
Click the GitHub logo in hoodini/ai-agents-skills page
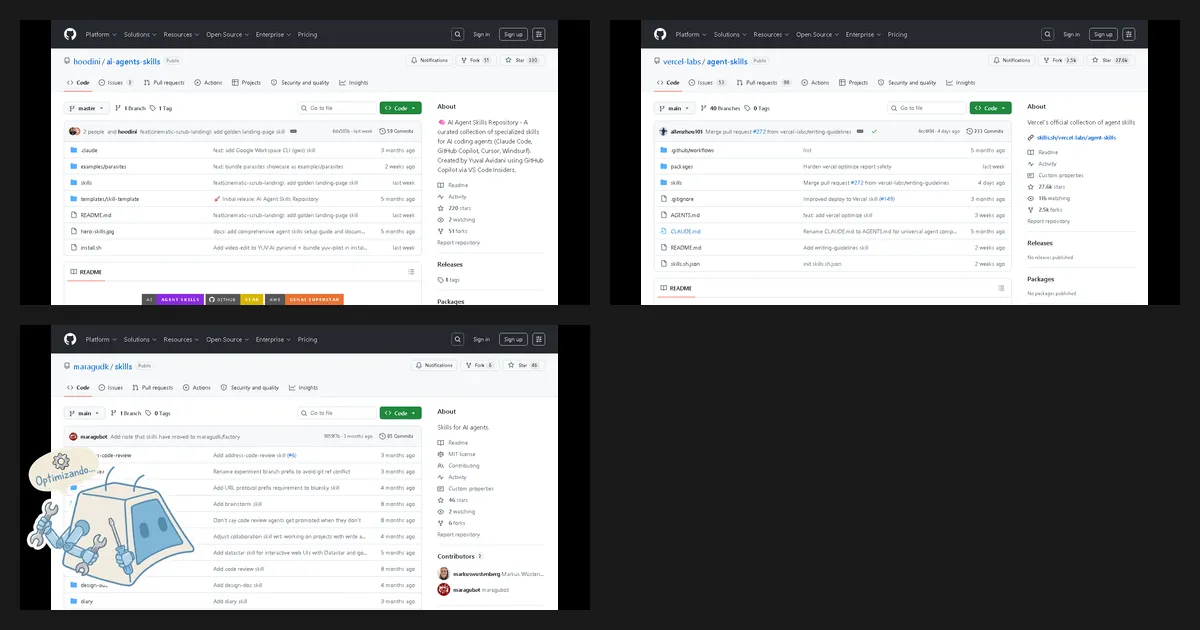click(70, 34)
